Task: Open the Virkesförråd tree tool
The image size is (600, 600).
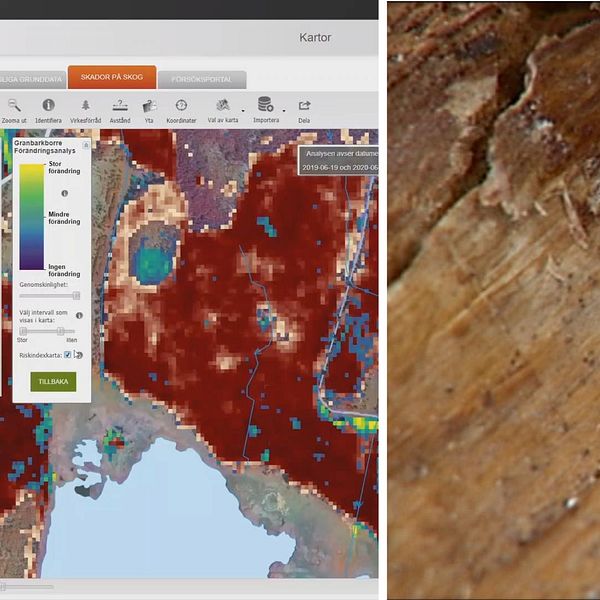Action: point(85,111)
